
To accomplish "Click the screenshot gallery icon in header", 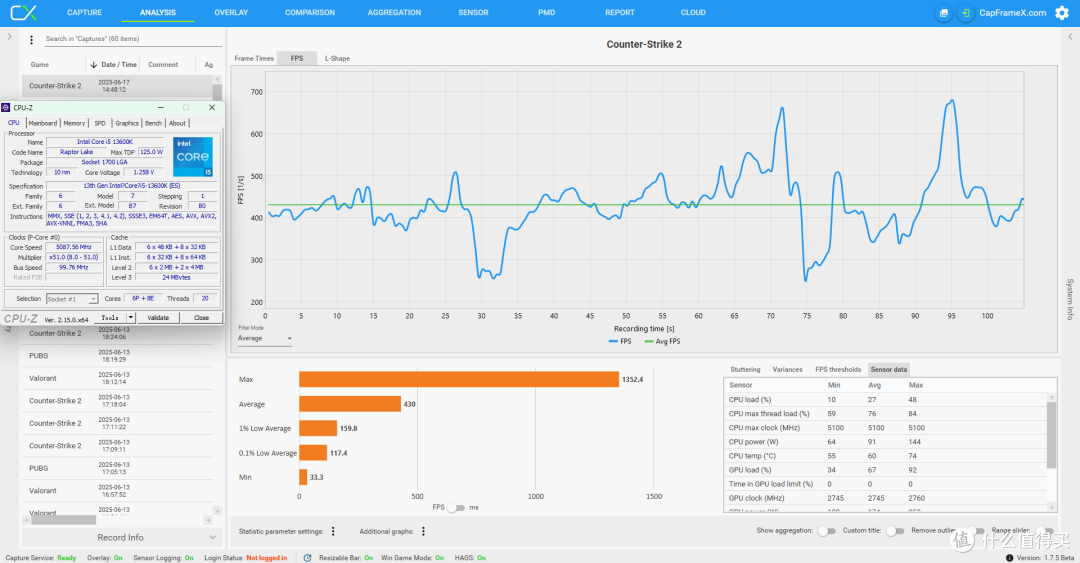I will tap(944, 13).
